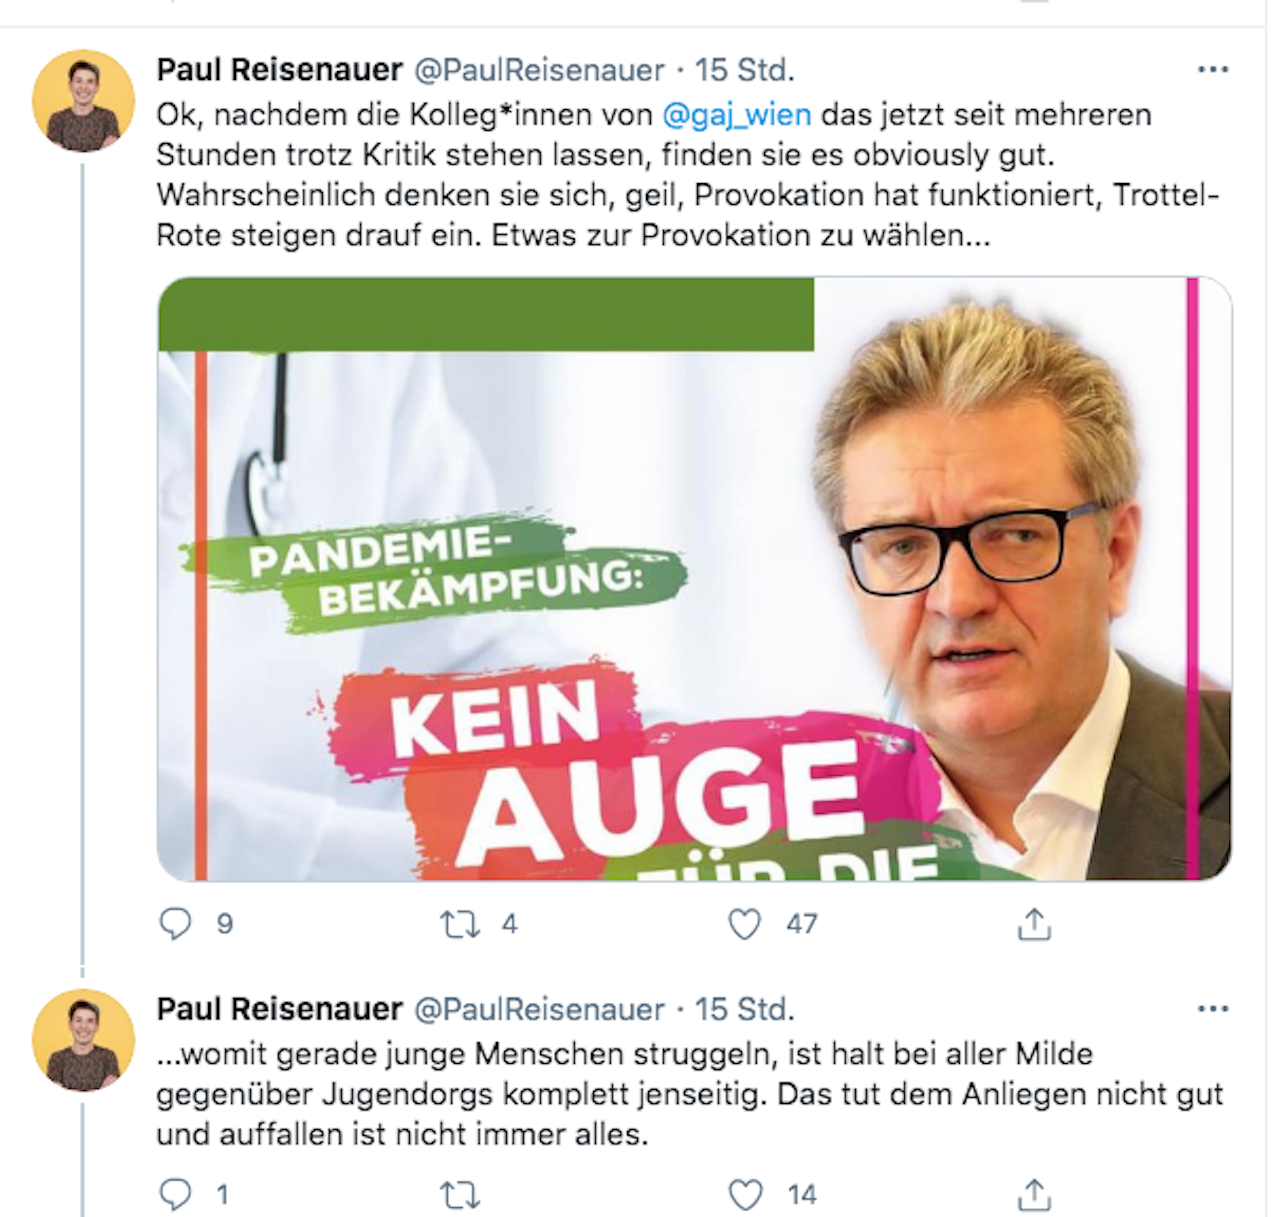Reply to the first tweet with 9 replies
Screen dimensions: 1280x1217
coord(176,923)
